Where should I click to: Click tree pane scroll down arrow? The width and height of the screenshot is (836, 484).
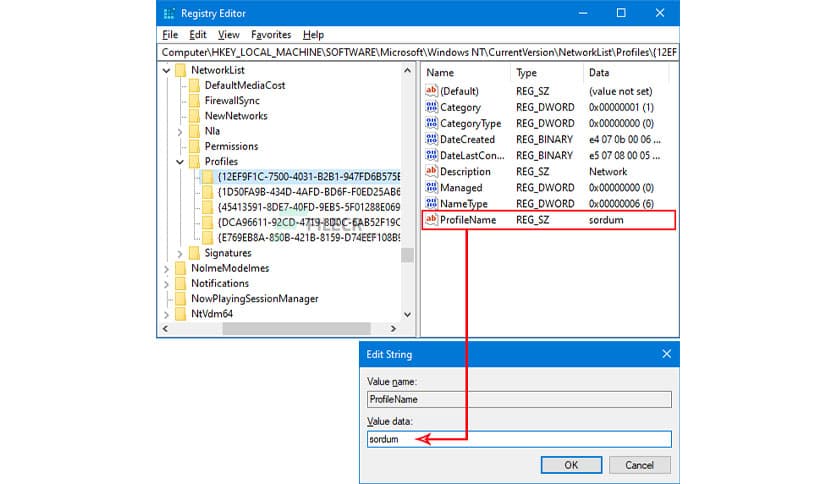point(407,314)
